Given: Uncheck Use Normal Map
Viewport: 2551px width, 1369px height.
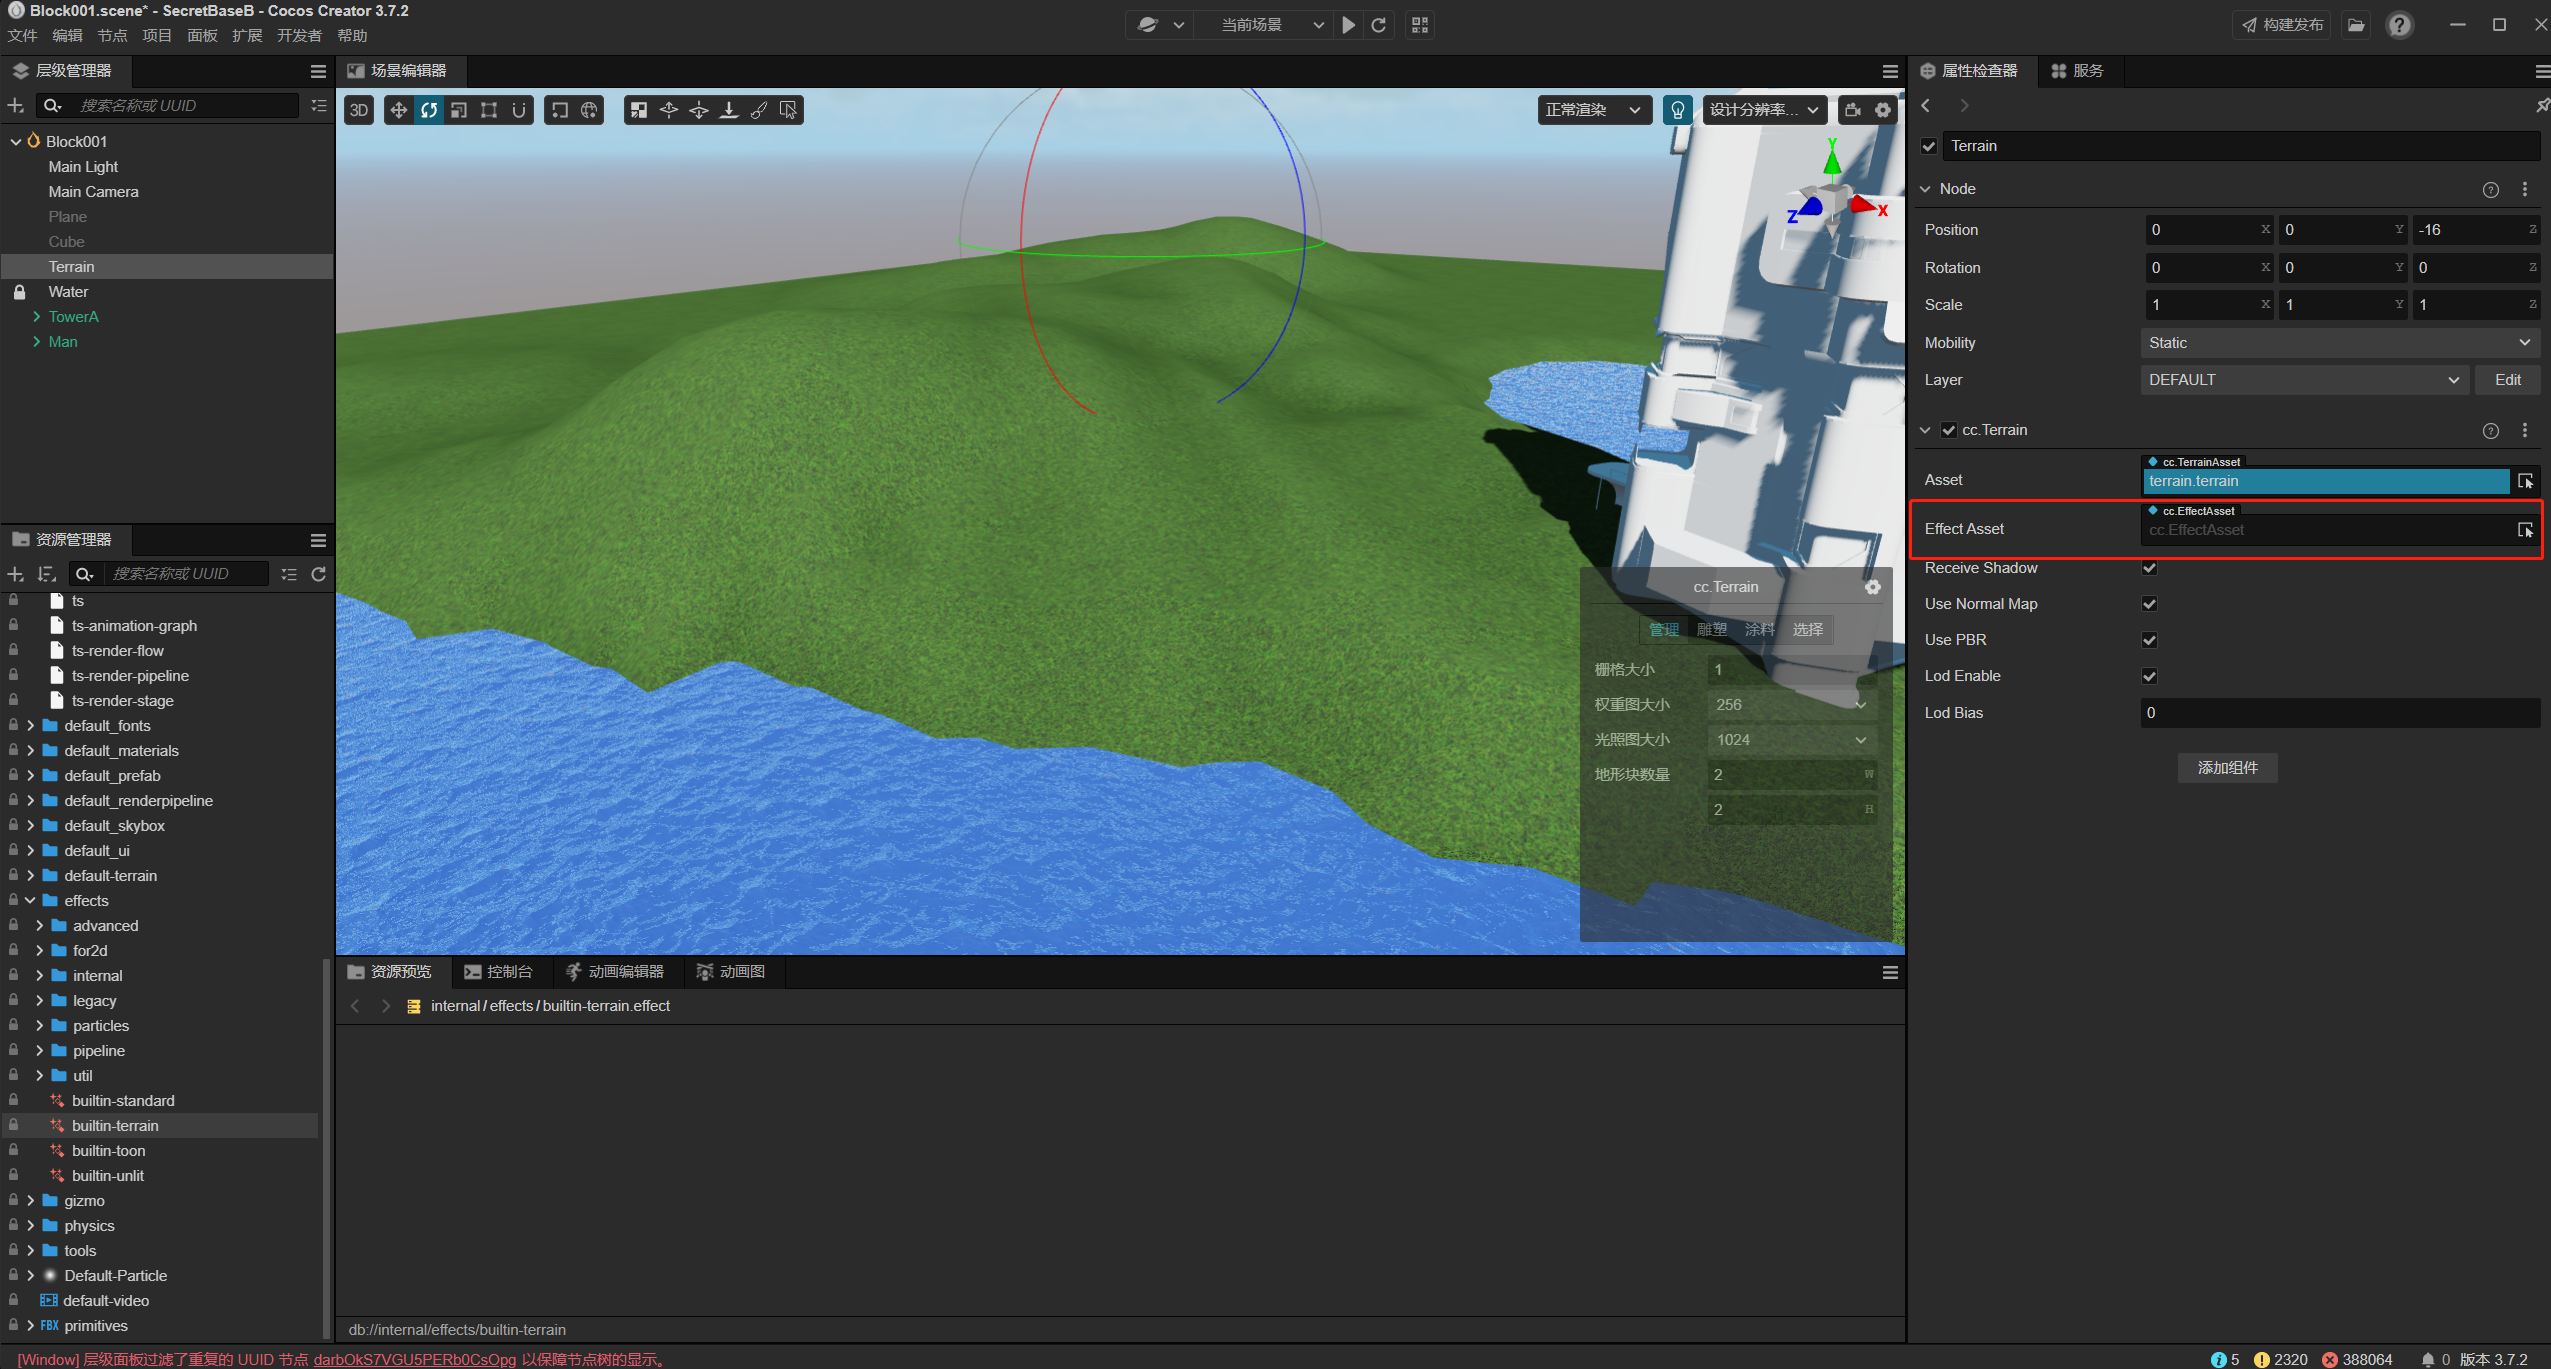Looking at the screenshot, I should tap(2149, 604).
